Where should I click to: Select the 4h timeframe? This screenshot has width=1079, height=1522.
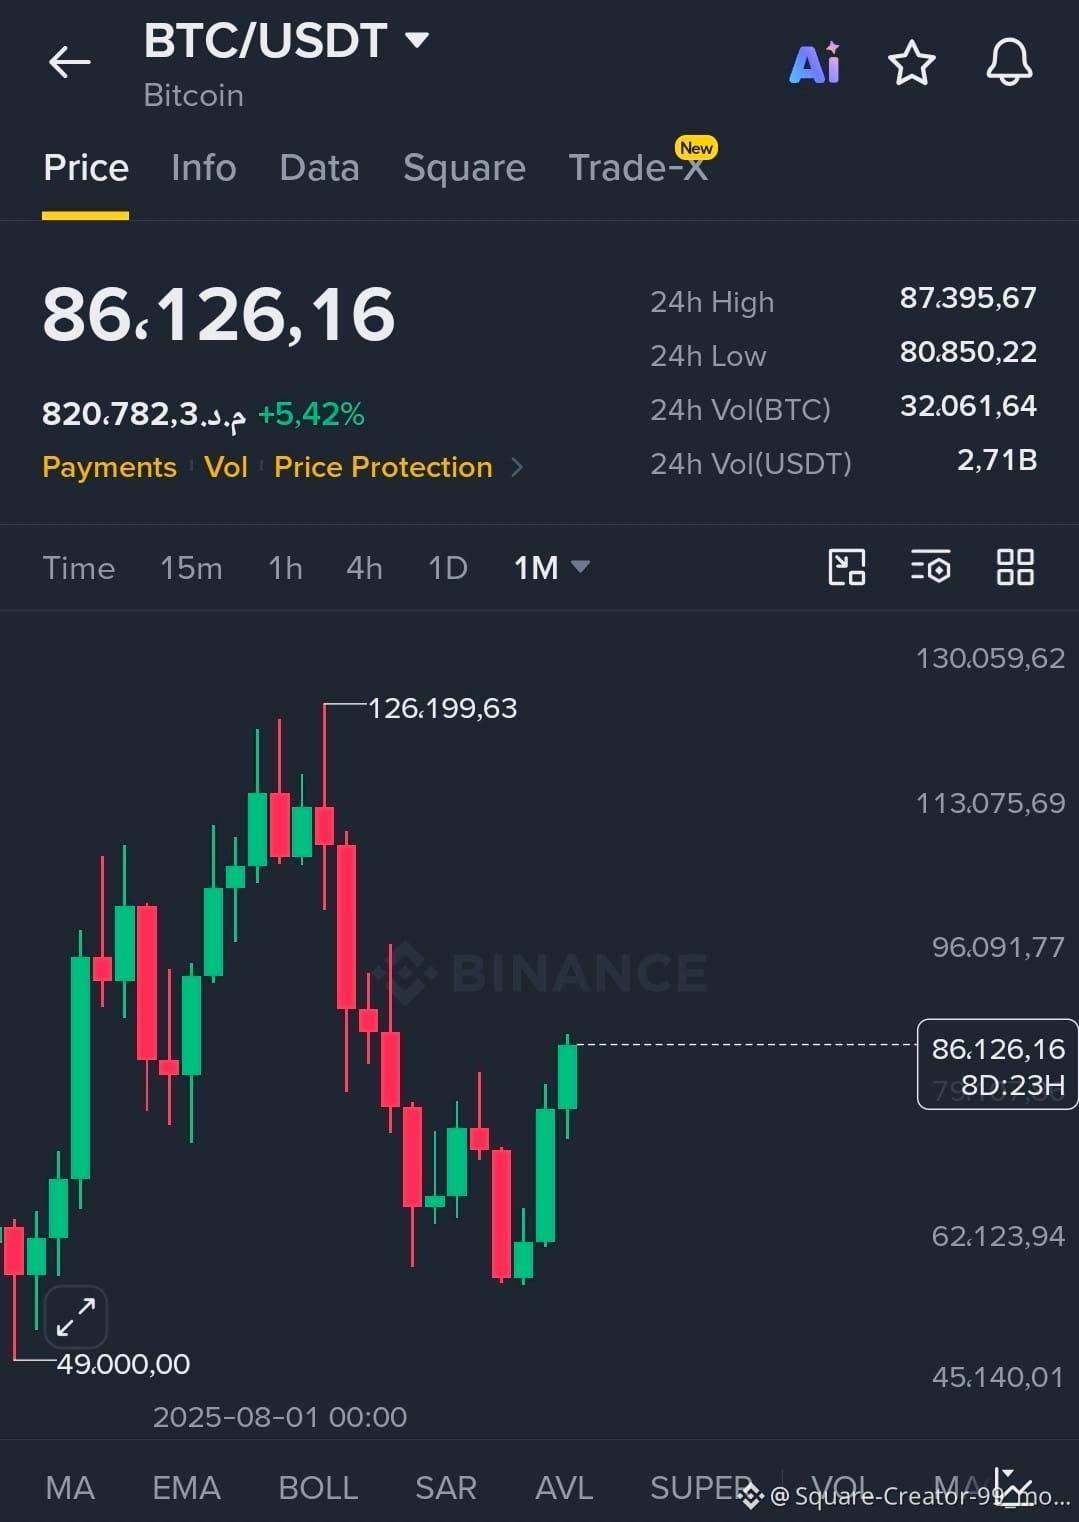click(364, 567)
